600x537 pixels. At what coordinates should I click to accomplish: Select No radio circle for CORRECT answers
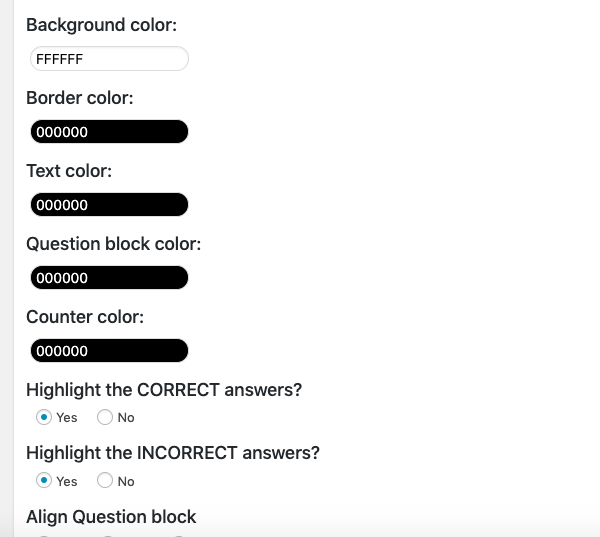click(104, 417)
